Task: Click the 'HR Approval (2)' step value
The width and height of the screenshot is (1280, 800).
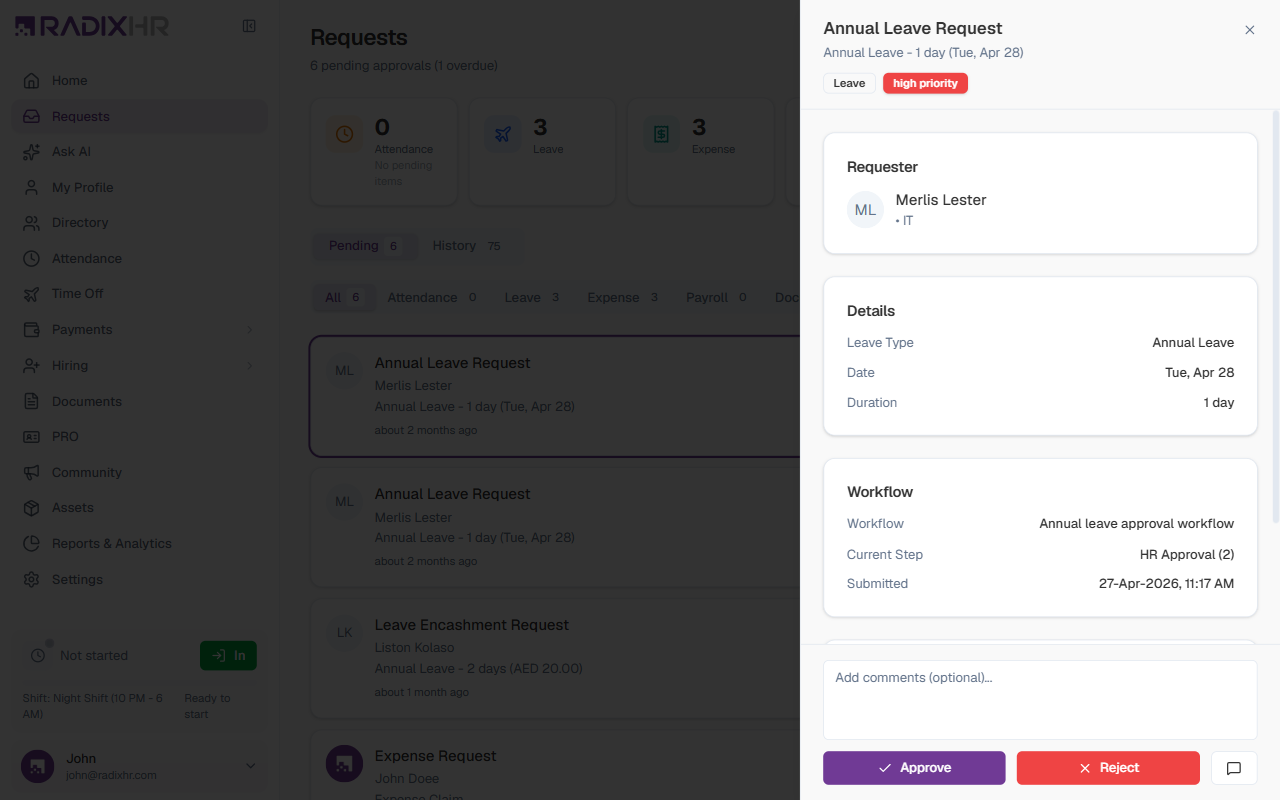Action: click(1187, 555)
